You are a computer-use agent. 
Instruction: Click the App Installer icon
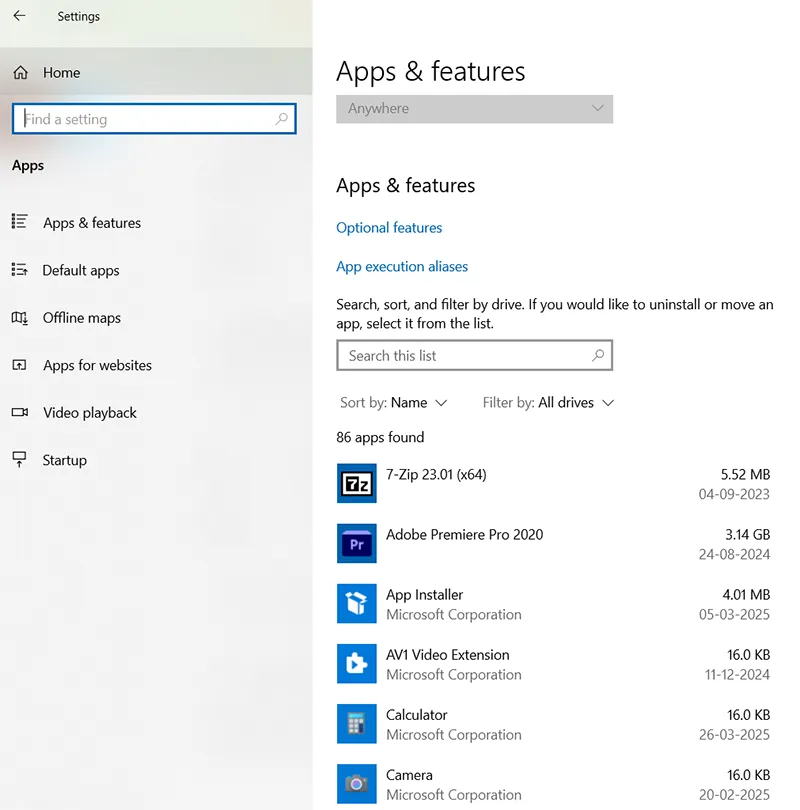click(x=356, y=603)
